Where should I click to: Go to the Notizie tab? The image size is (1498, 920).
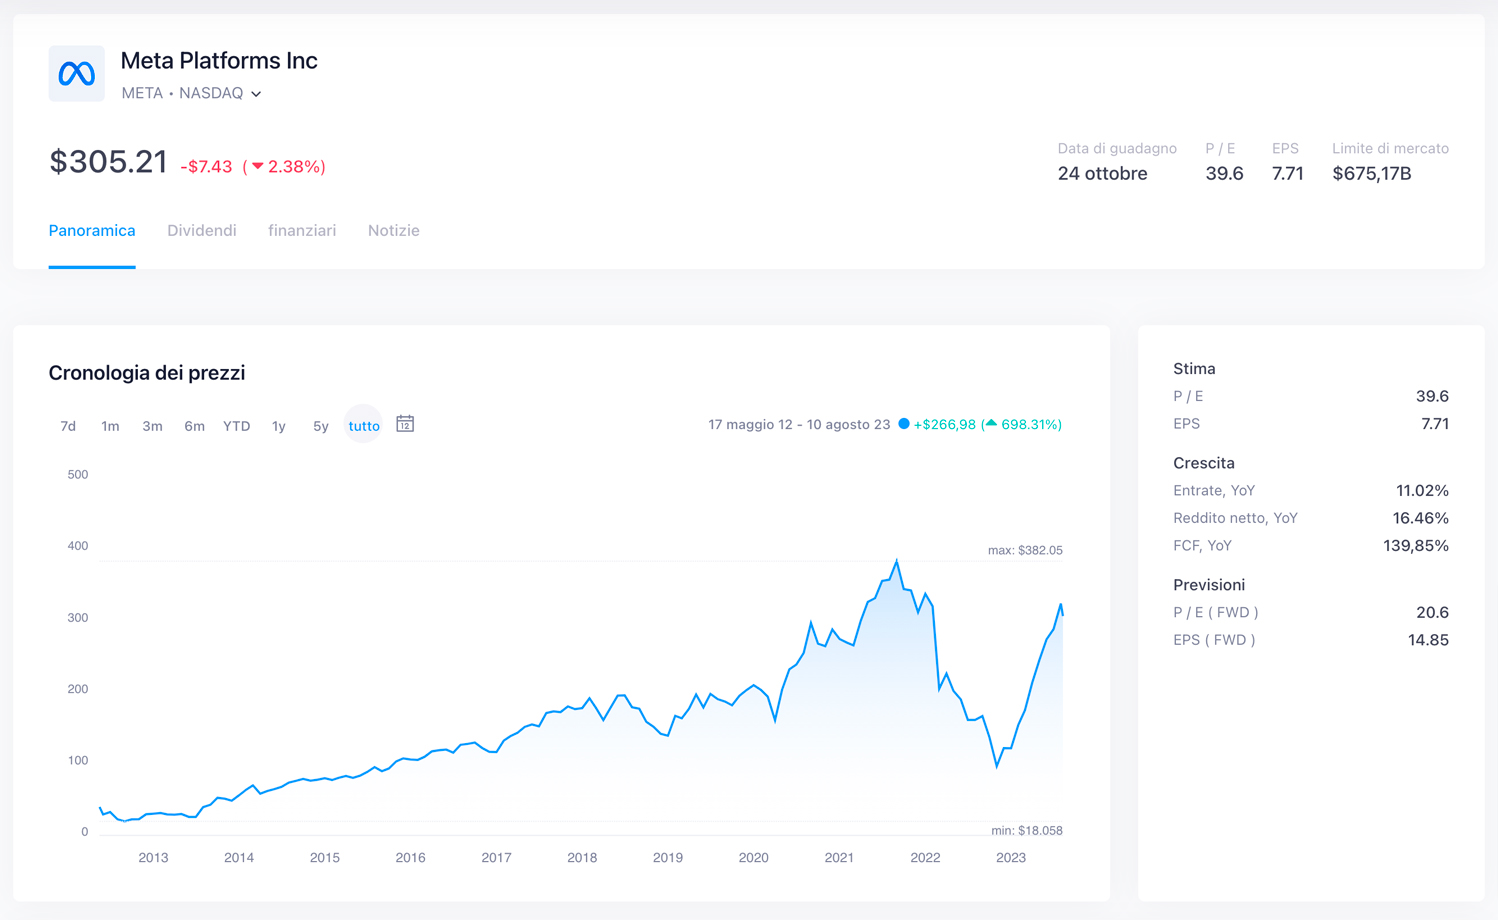pyautogui.click(x=393, y=230)
